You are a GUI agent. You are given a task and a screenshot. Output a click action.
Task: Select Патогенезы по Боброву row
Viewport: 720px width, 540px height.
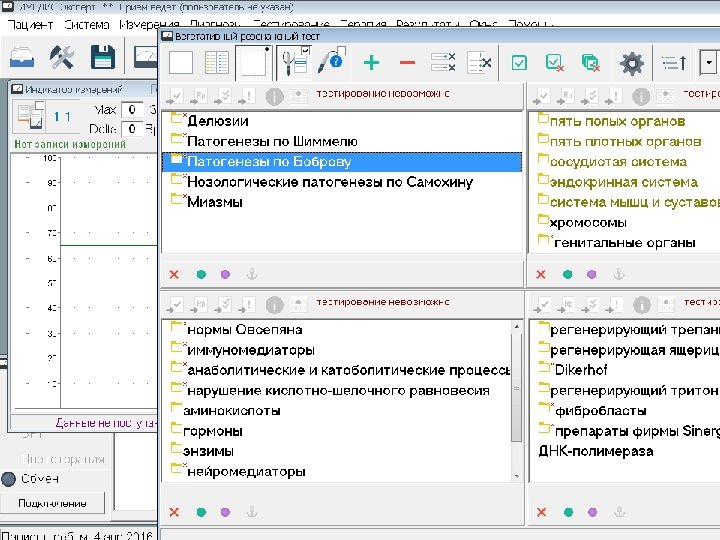click(342, 162)
